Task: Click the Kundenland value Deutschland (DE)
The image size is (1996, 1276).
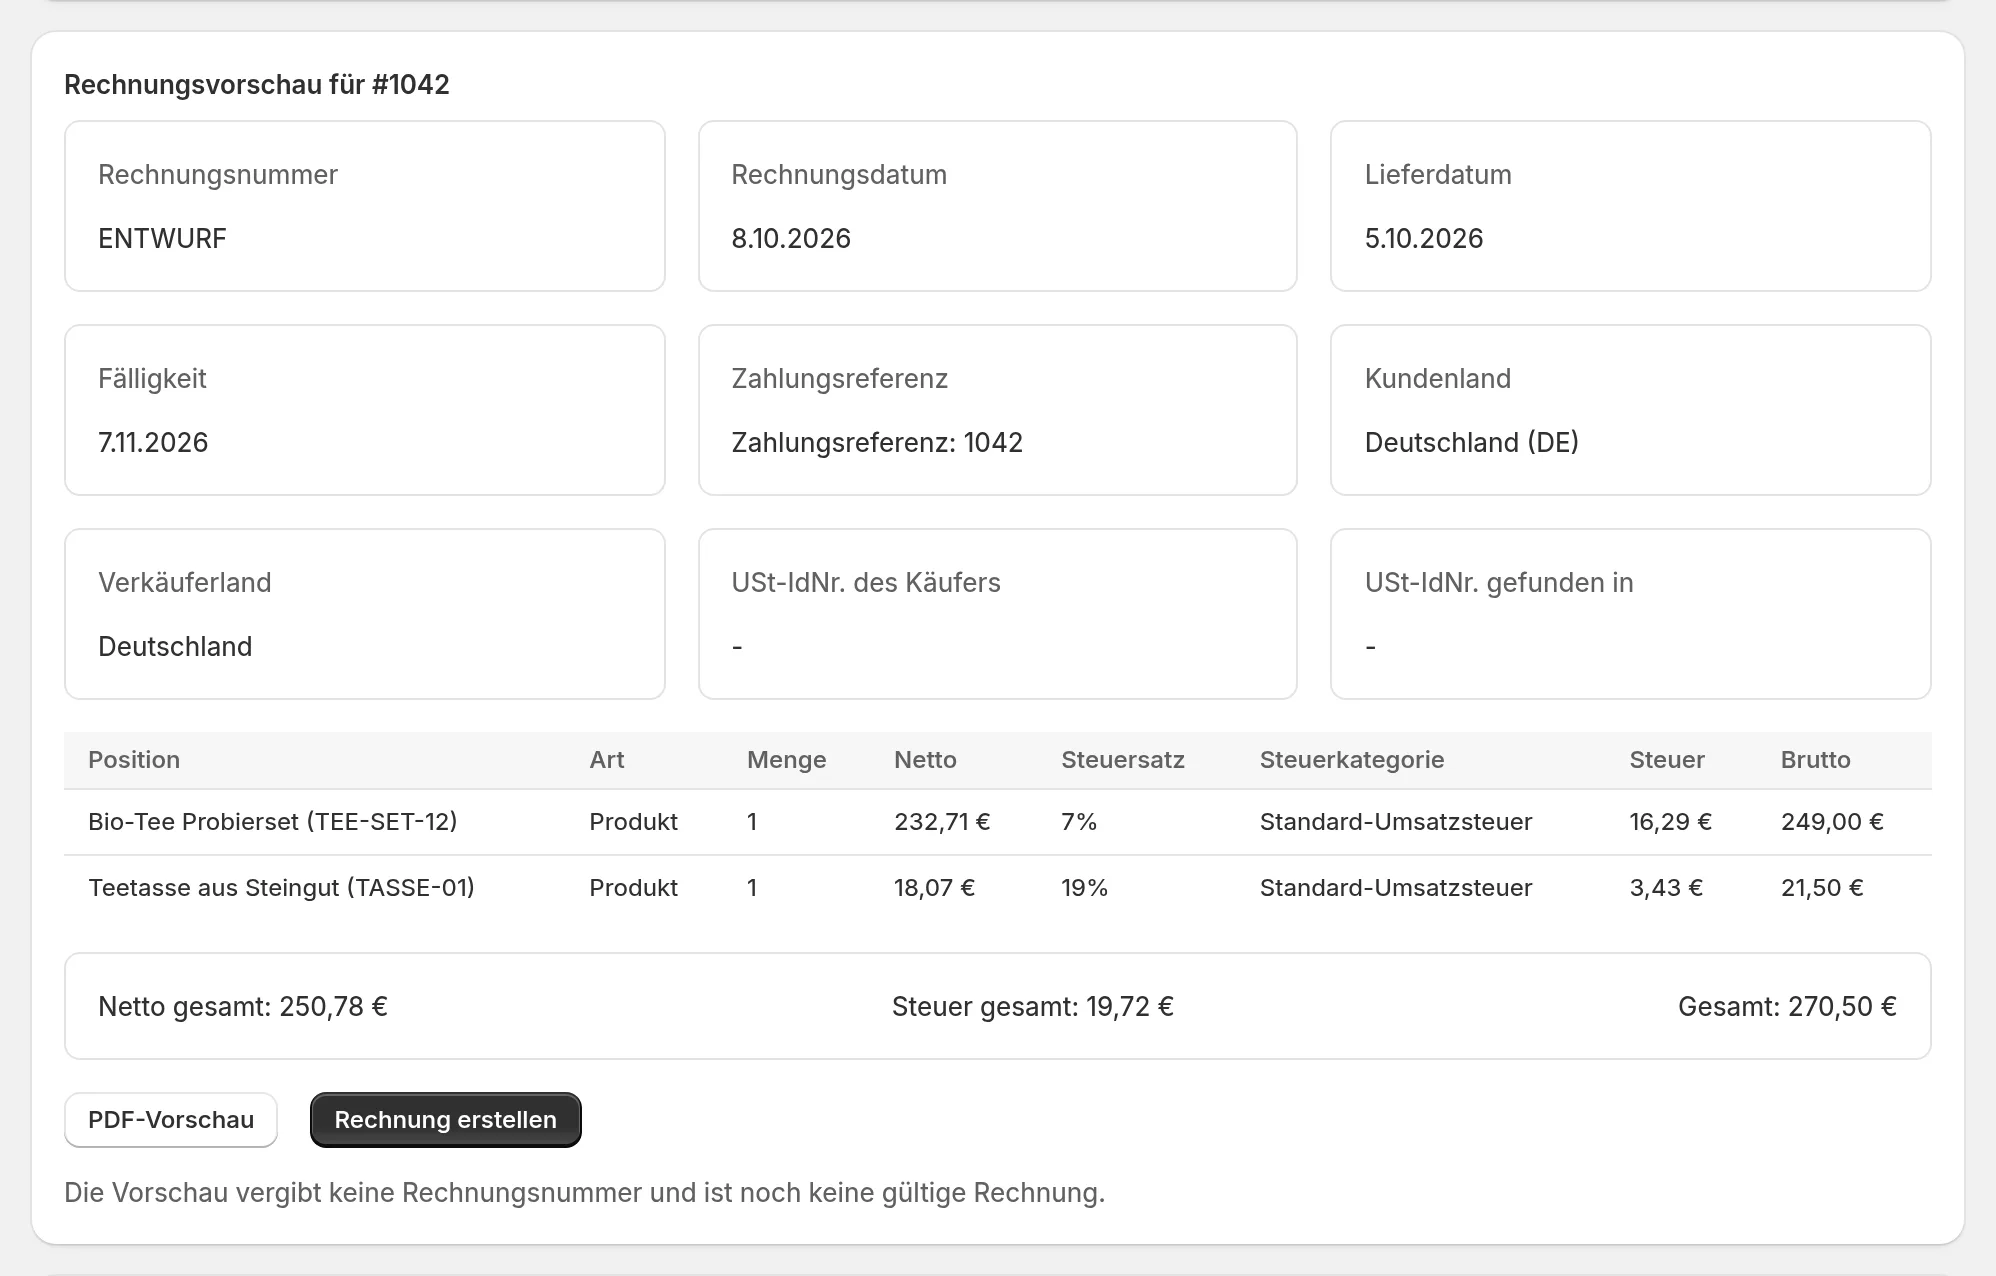Action: (x=1472, y=443)
